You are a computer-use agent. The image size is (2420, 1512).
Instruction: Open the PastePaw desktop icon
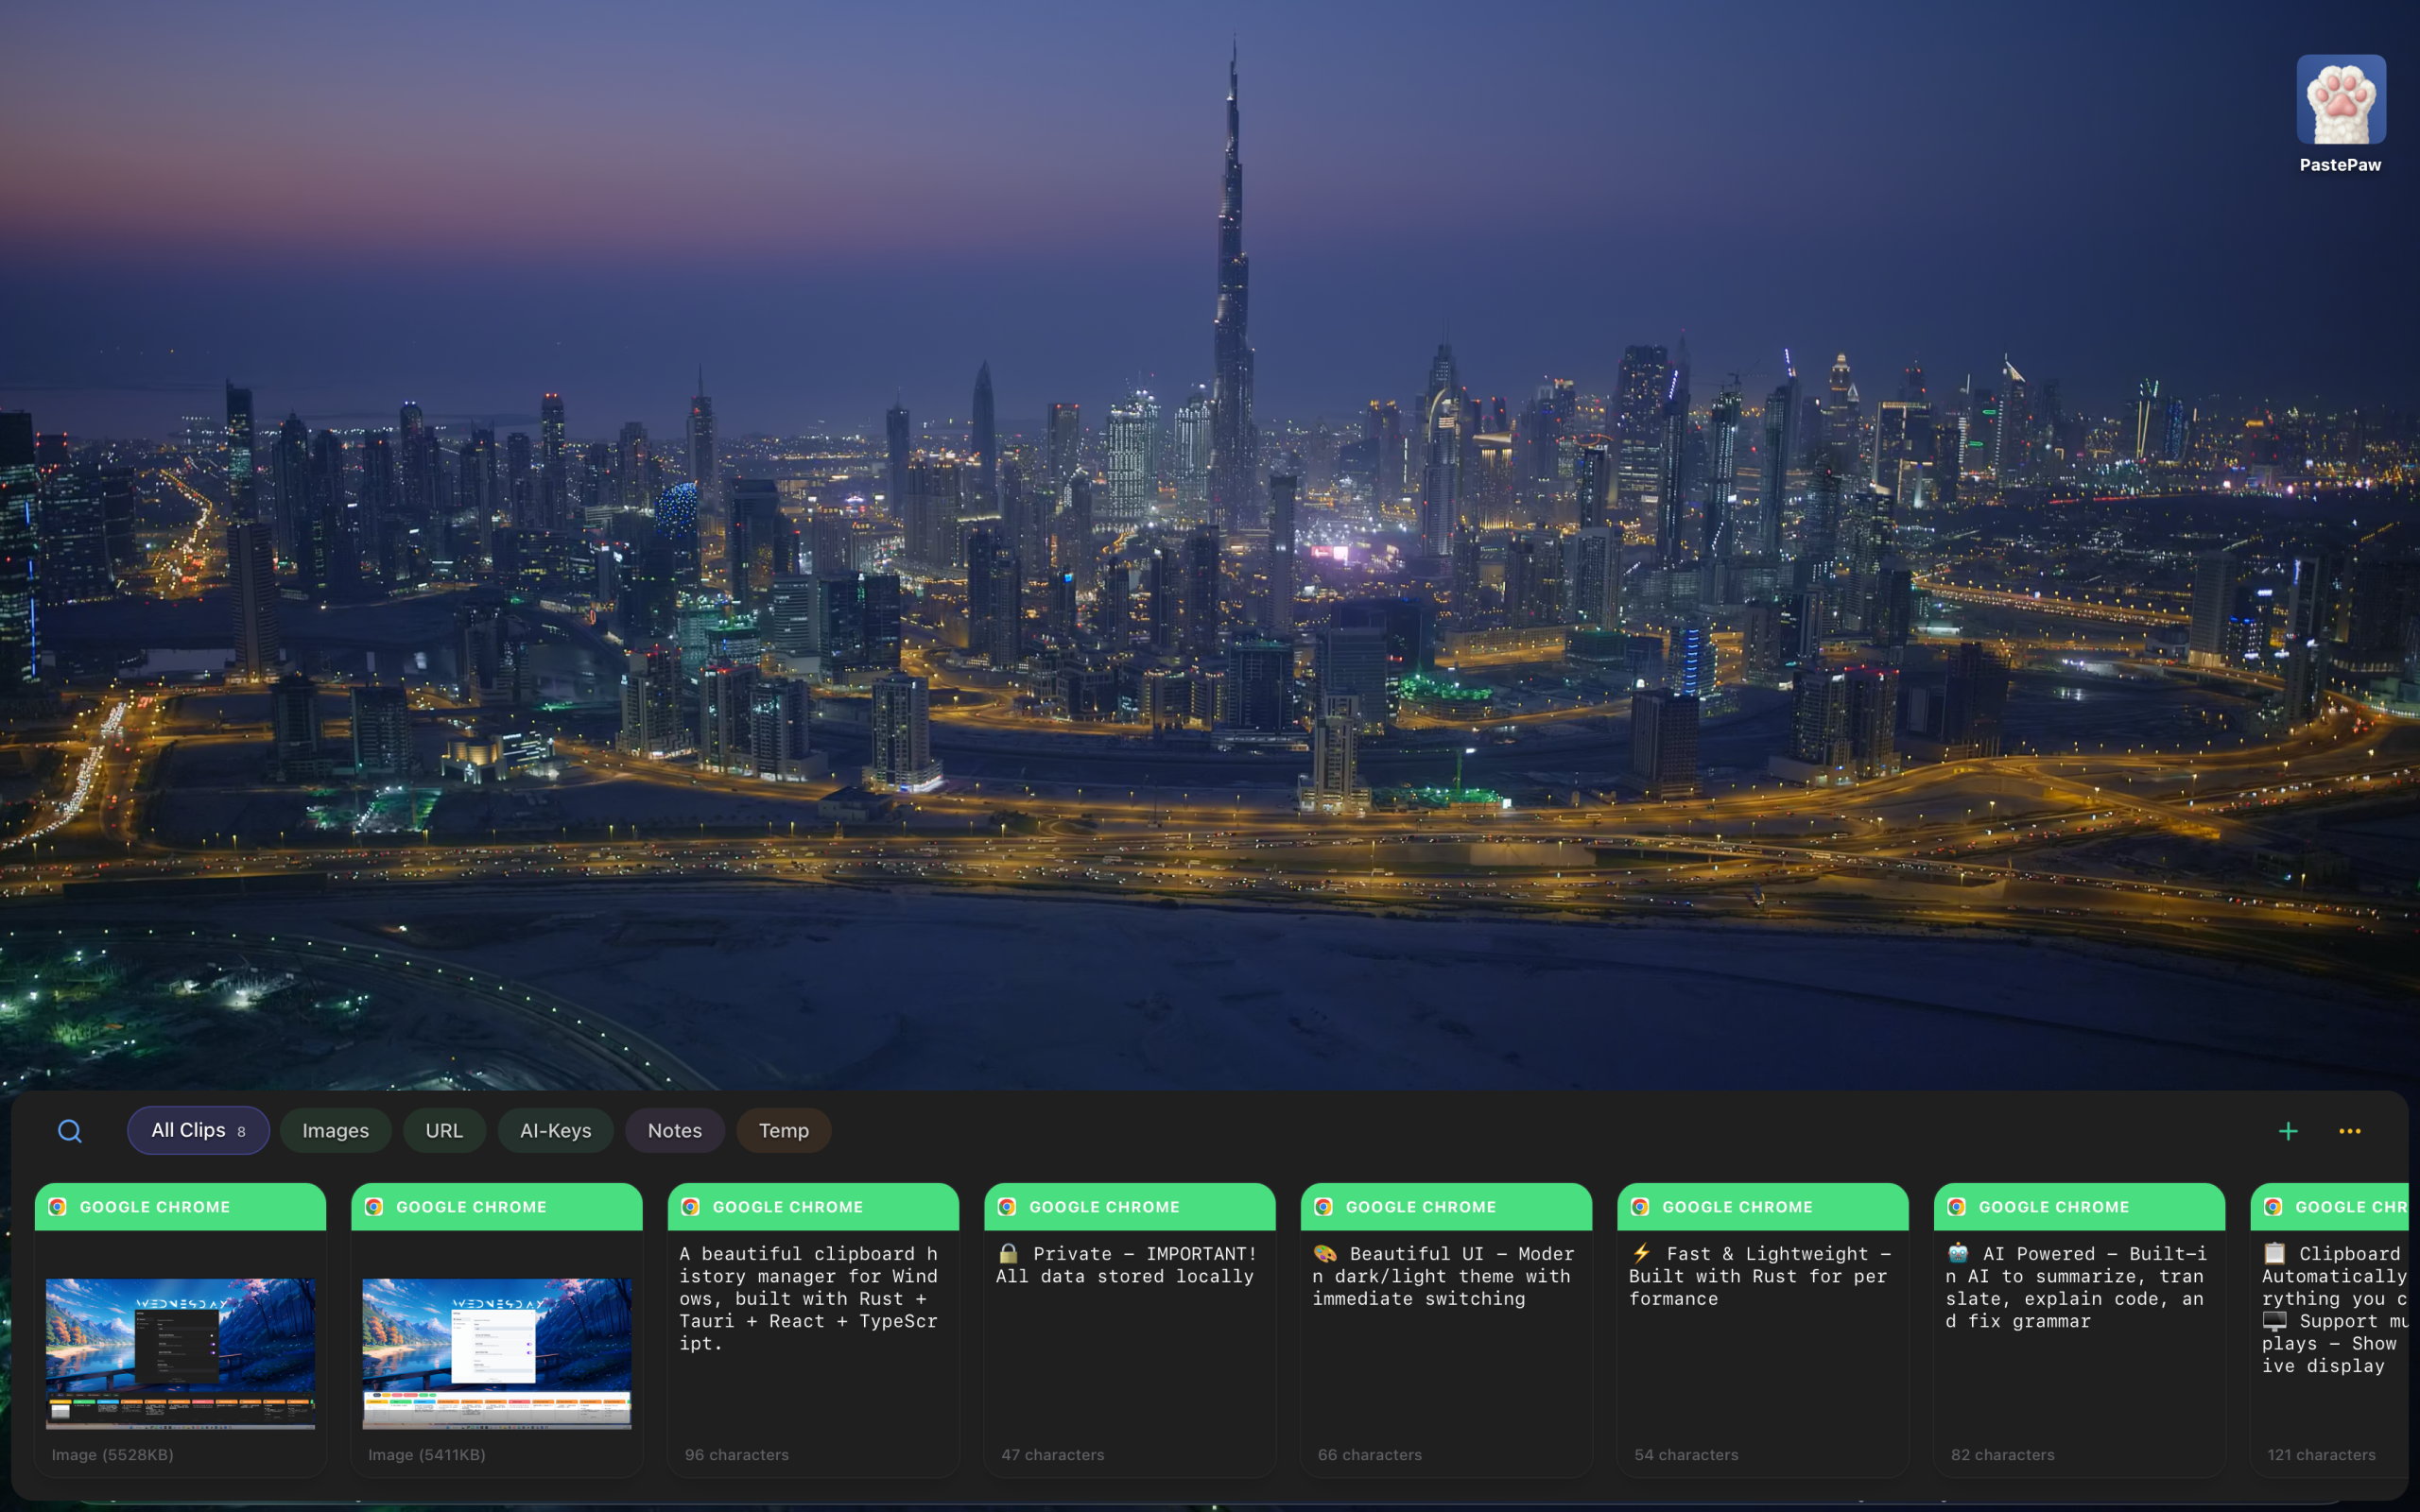point(2340,101)
